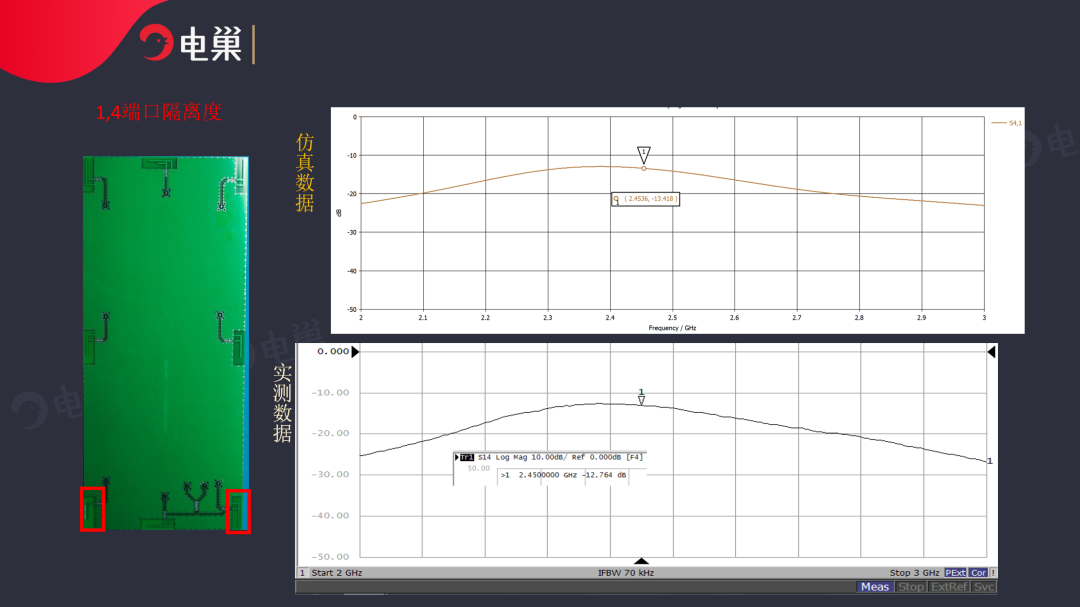This screenshot has width=1080, height=607.
Task: Click the 仿真数据 vertical label
Action: 304,173
